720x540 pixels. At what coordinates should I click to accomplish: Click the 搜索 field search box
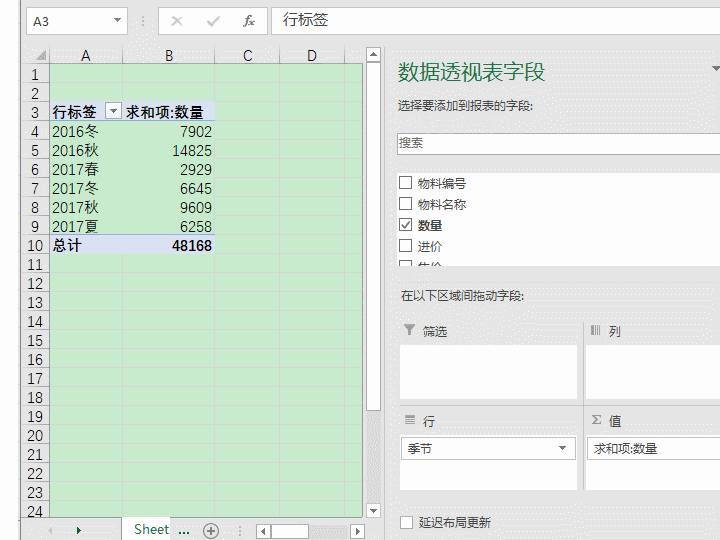[x=556, y=143]
